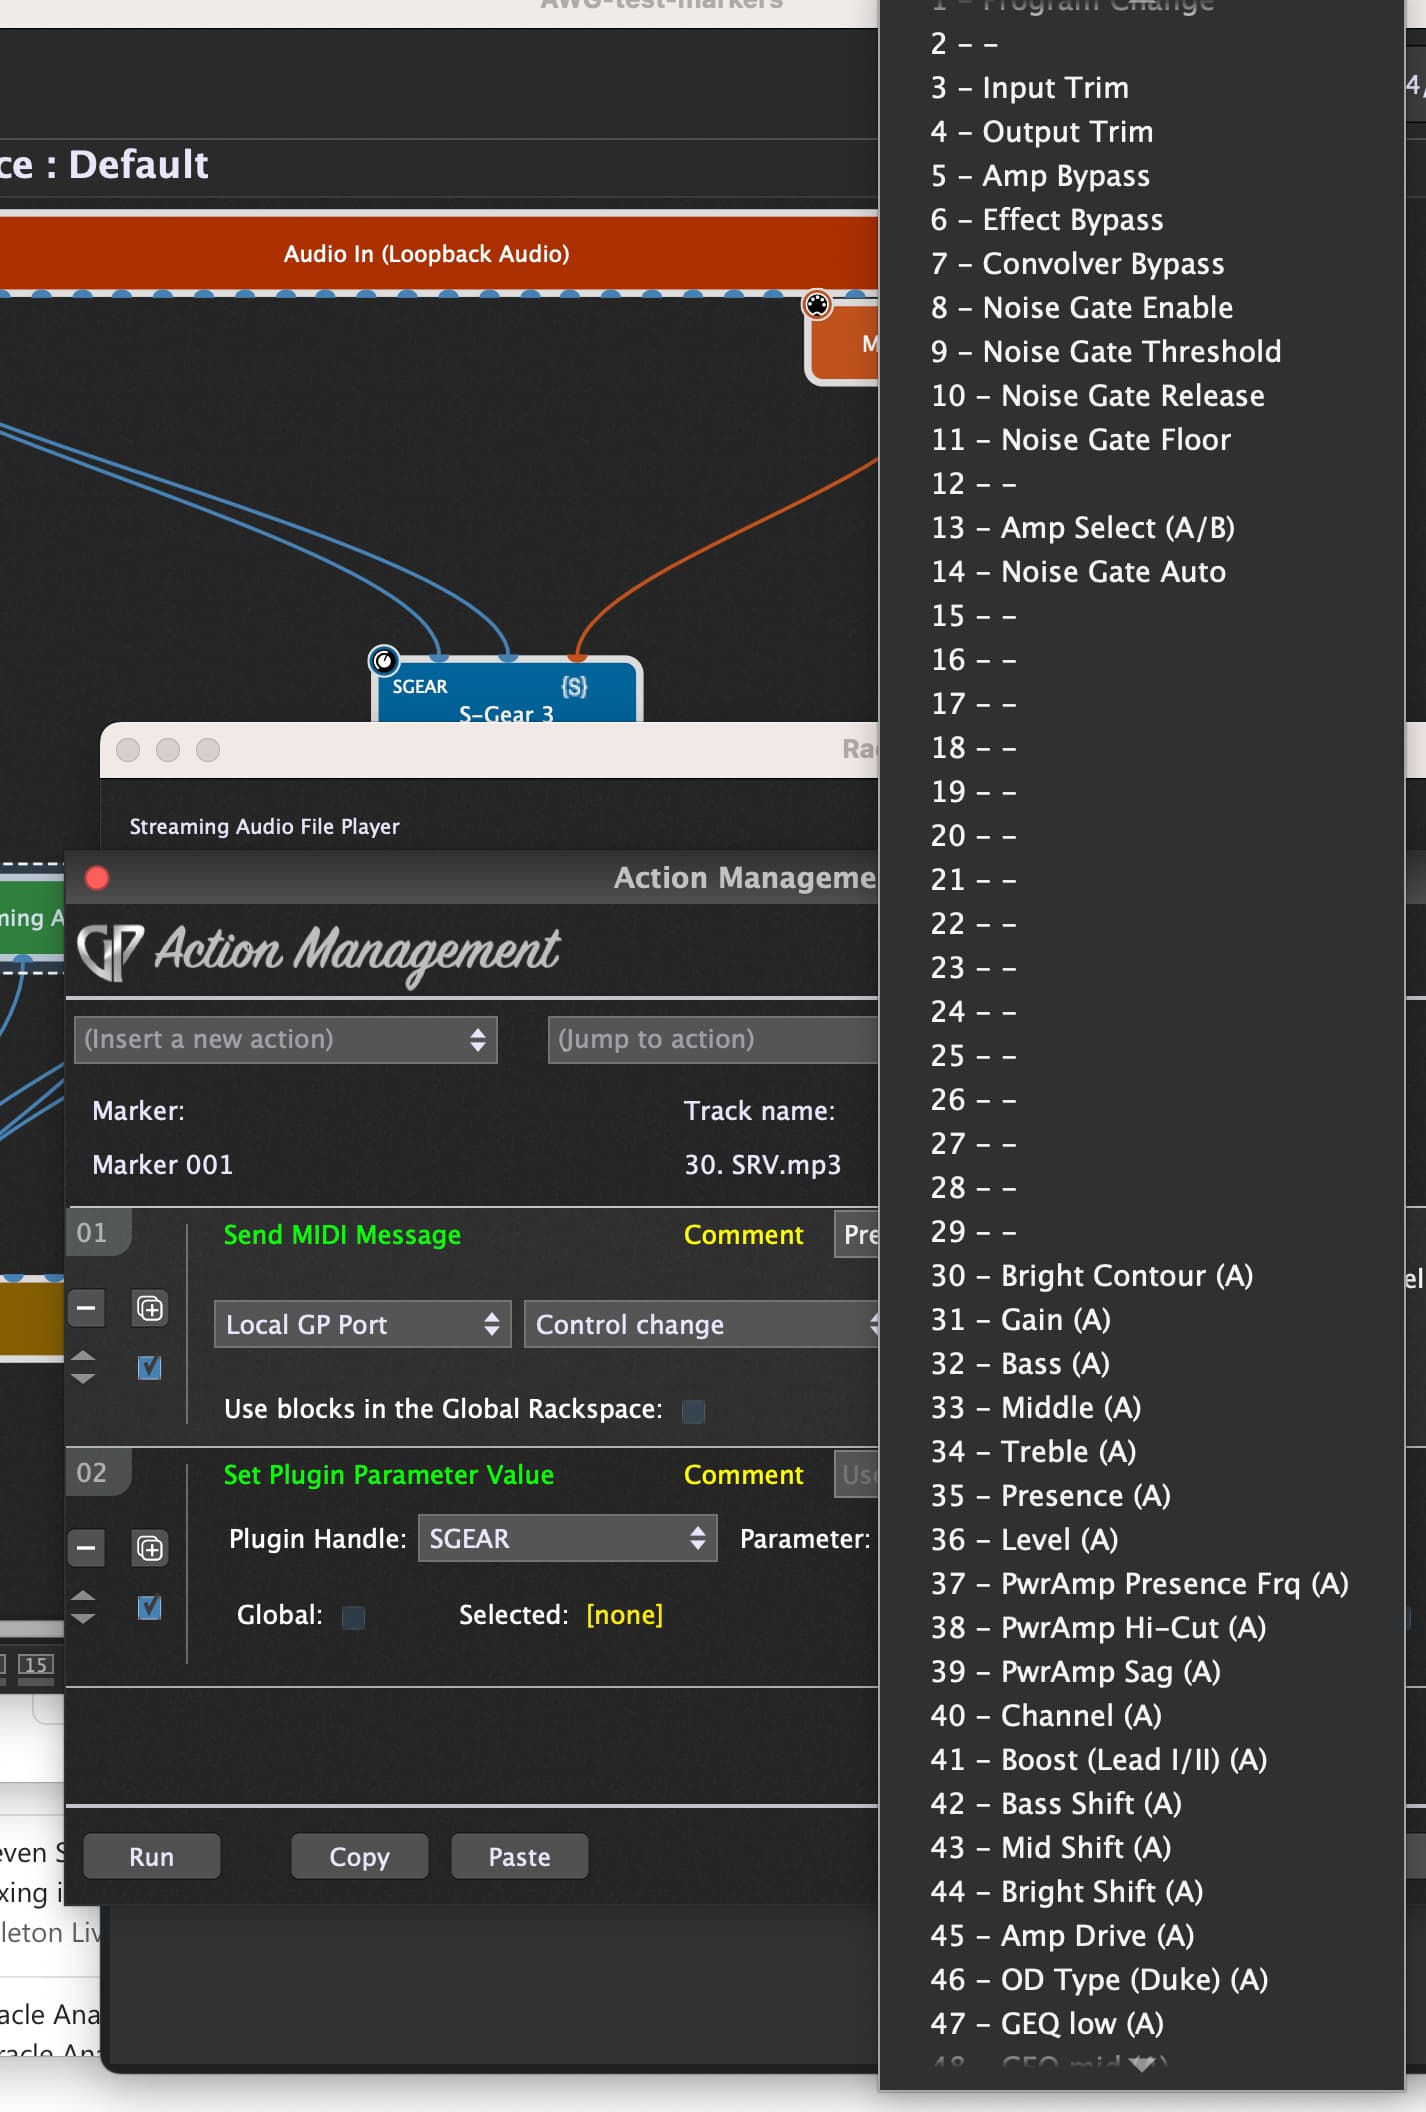This screenshot has width=1426, height=2112.
Task: Choose 45 – Amp Drive (A)
Action: click(1142, 1935)
